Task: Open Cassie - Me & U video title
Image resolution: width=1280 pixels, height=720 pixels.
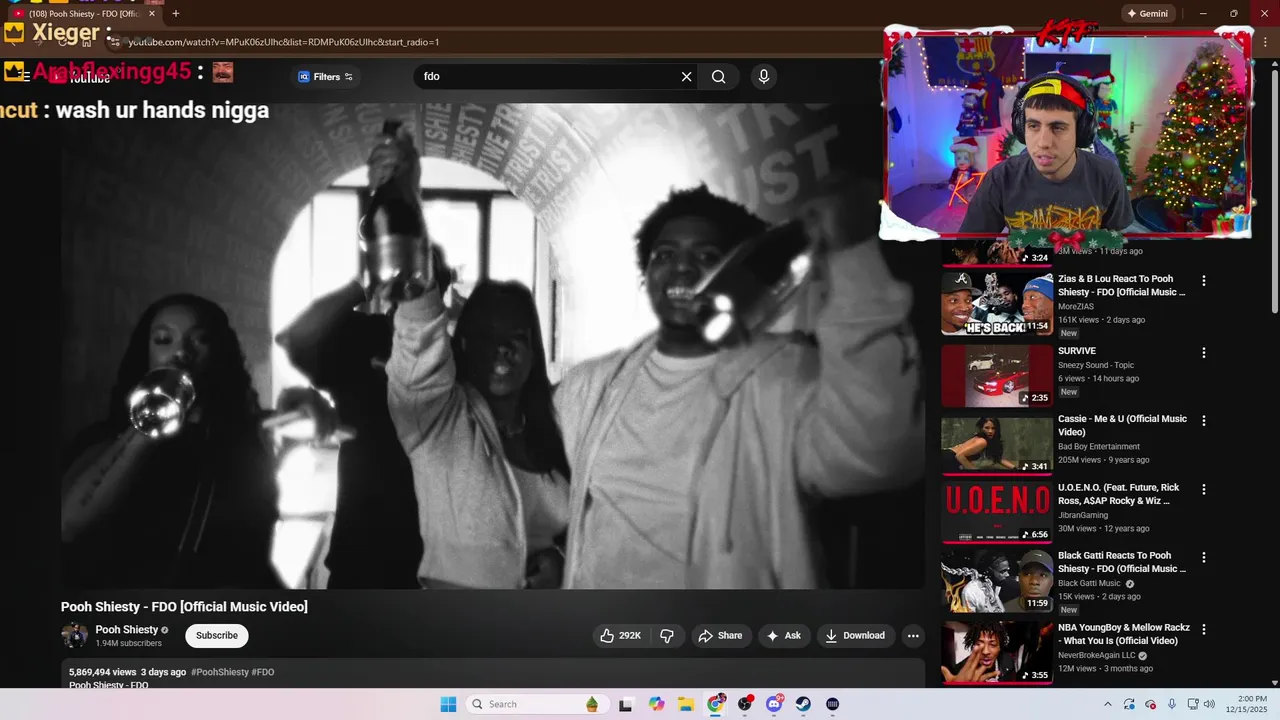Action: click(x=1122, y=425)
